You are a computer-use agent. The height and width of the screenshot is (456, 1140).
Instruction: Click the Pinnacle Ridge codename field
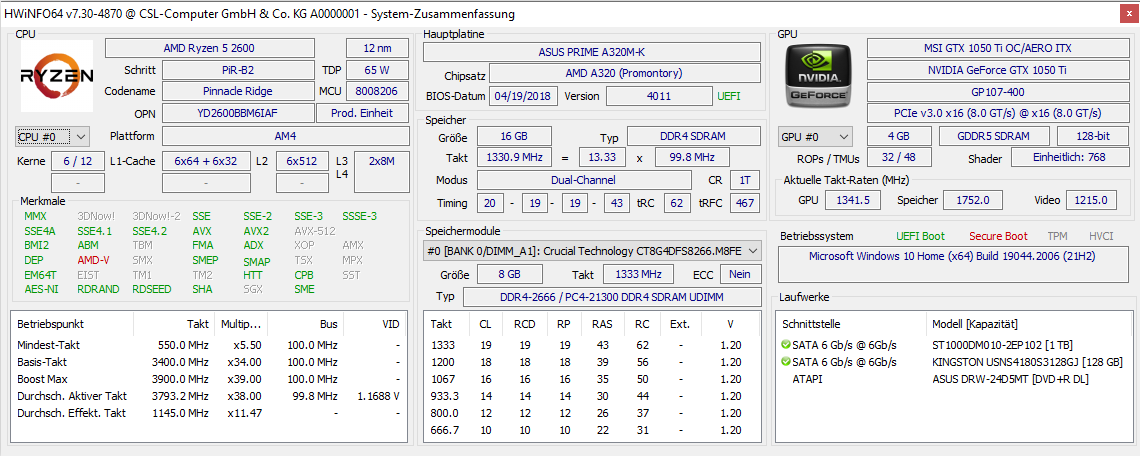pos(238,92)
